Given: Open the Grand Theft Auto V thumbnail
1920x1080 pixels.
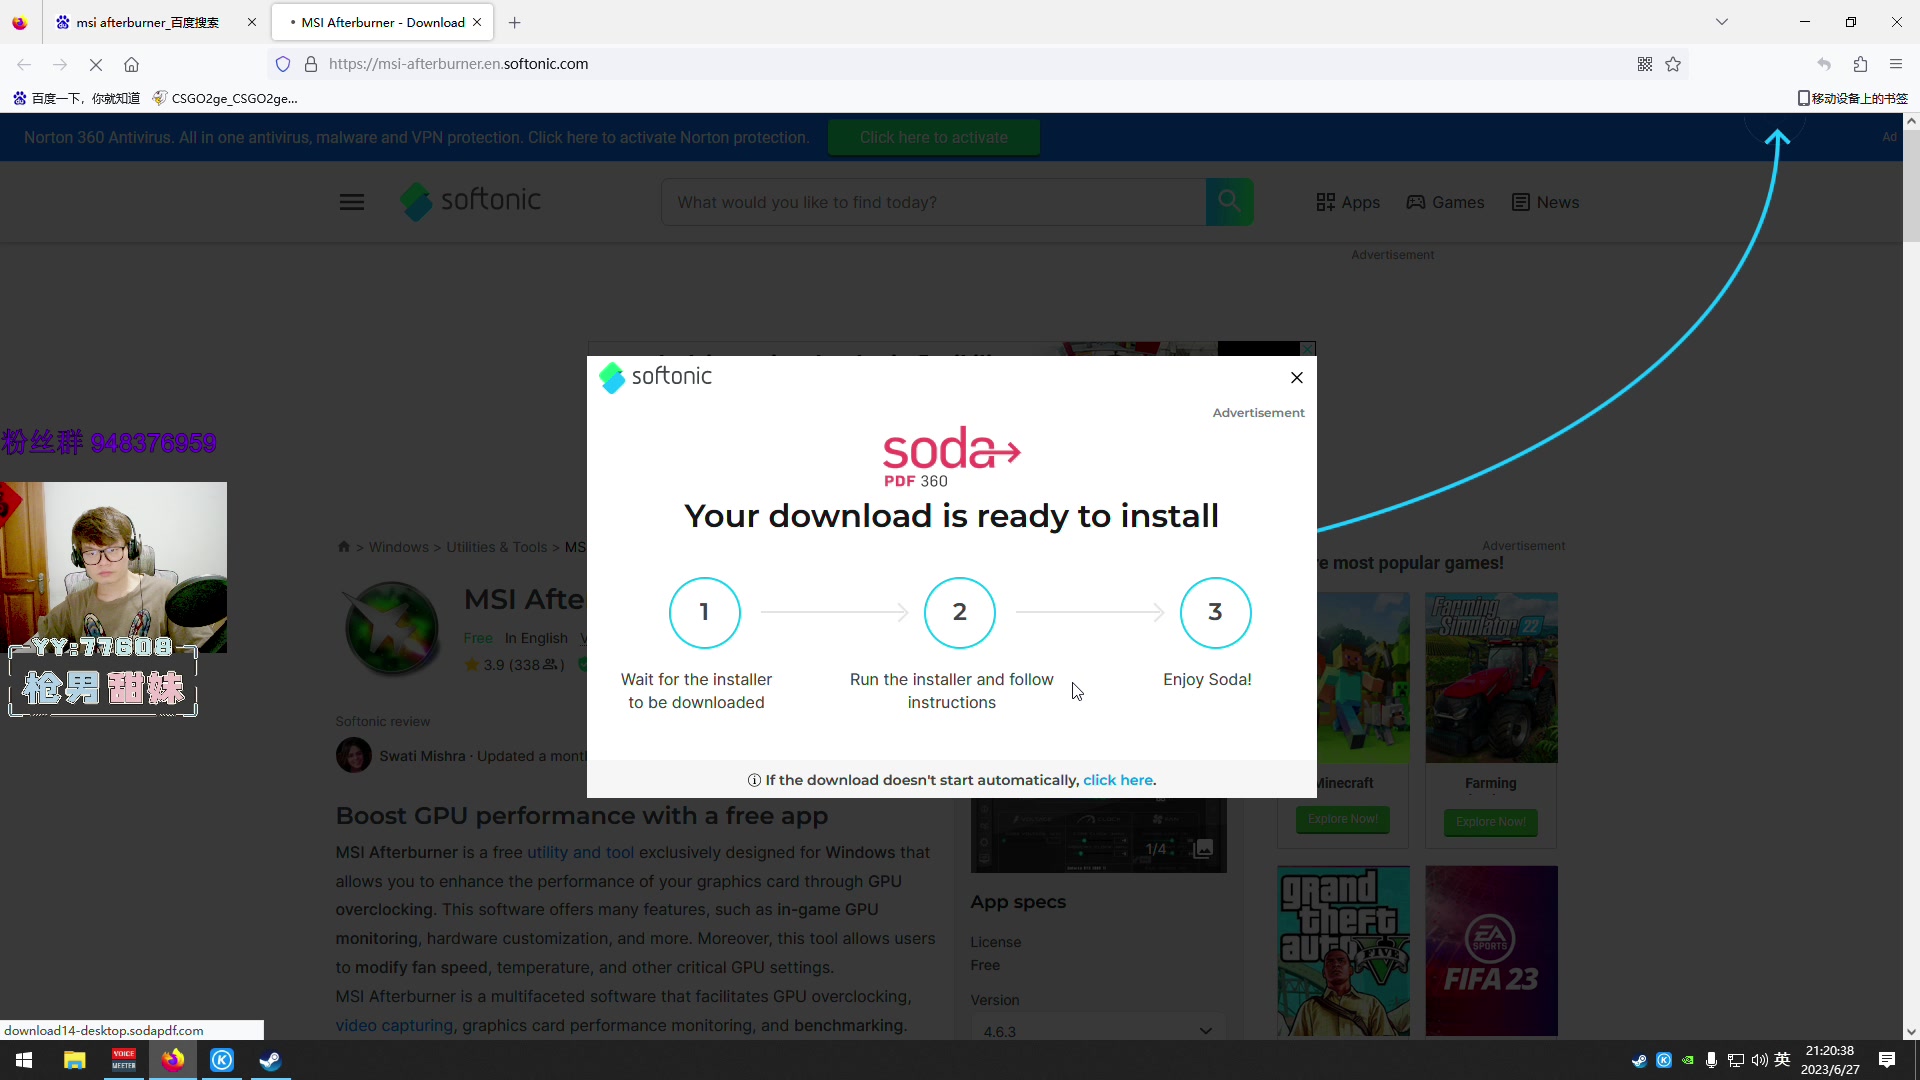Looking at the screenshot, I should tap(1343, 951).
